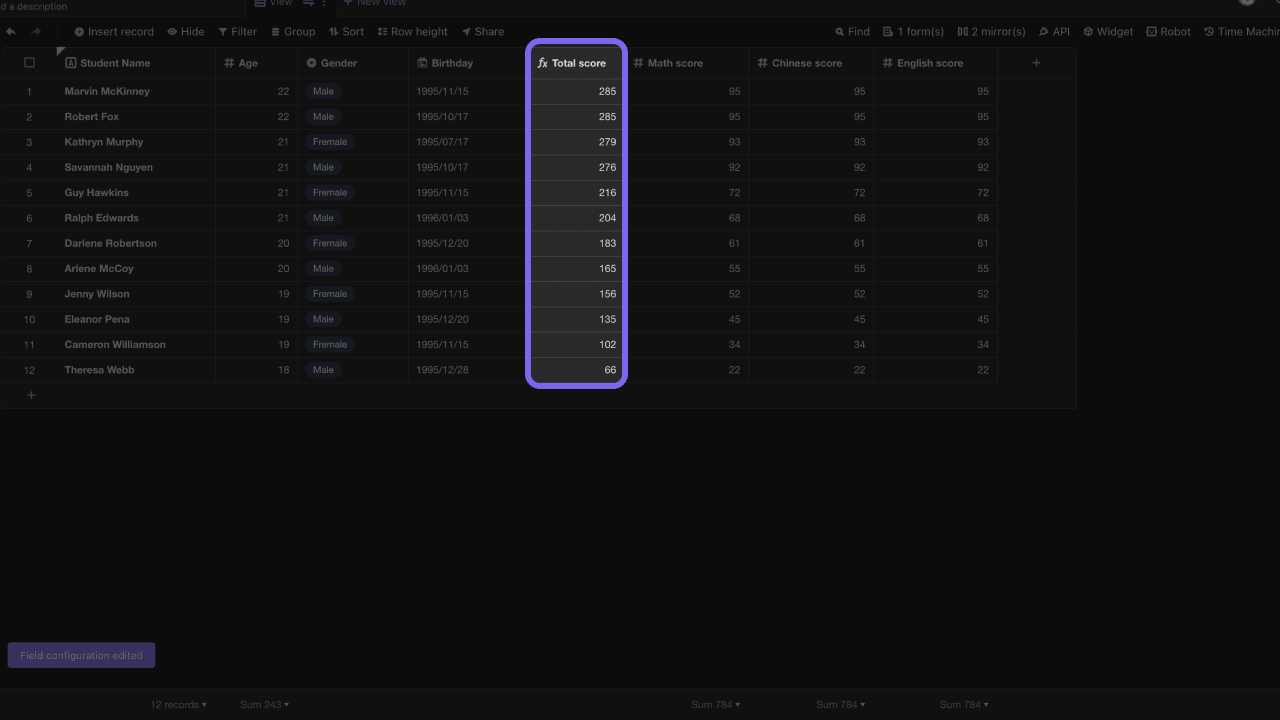Click Eleanor Pena's Chinese score 45
This screenshot has width=1280, height=720.
(x=811, y=319)
